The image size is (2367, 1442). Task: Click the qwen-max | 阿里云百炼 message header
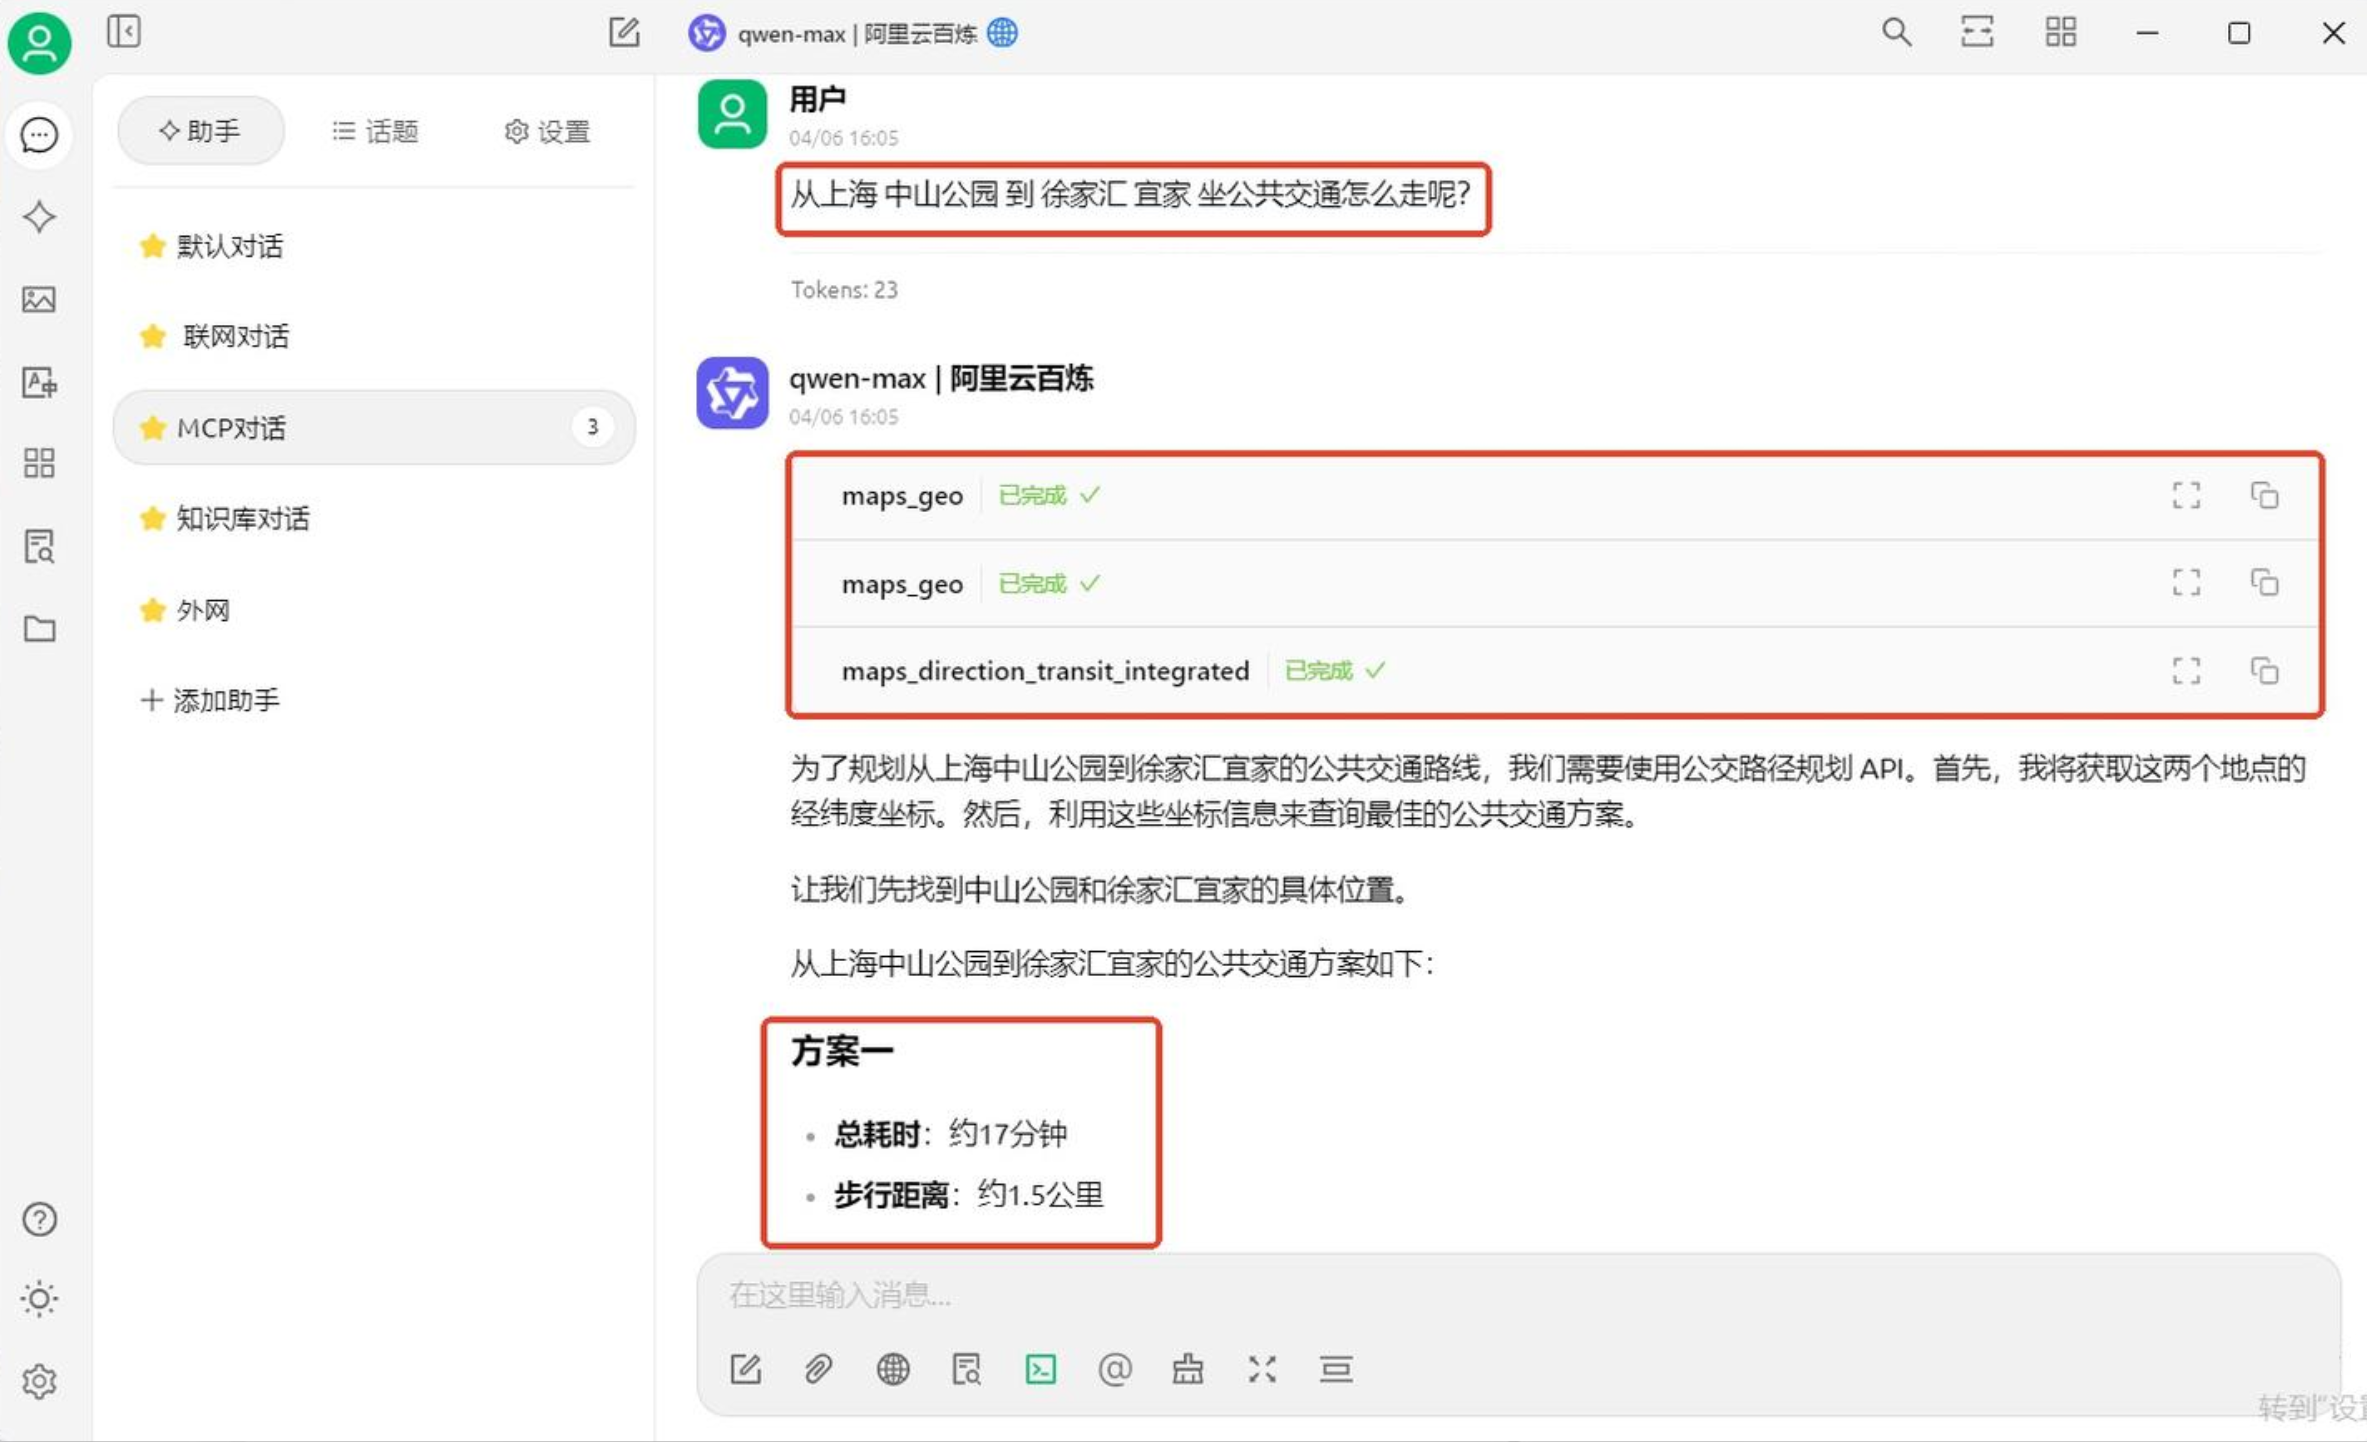coord(941,378)
